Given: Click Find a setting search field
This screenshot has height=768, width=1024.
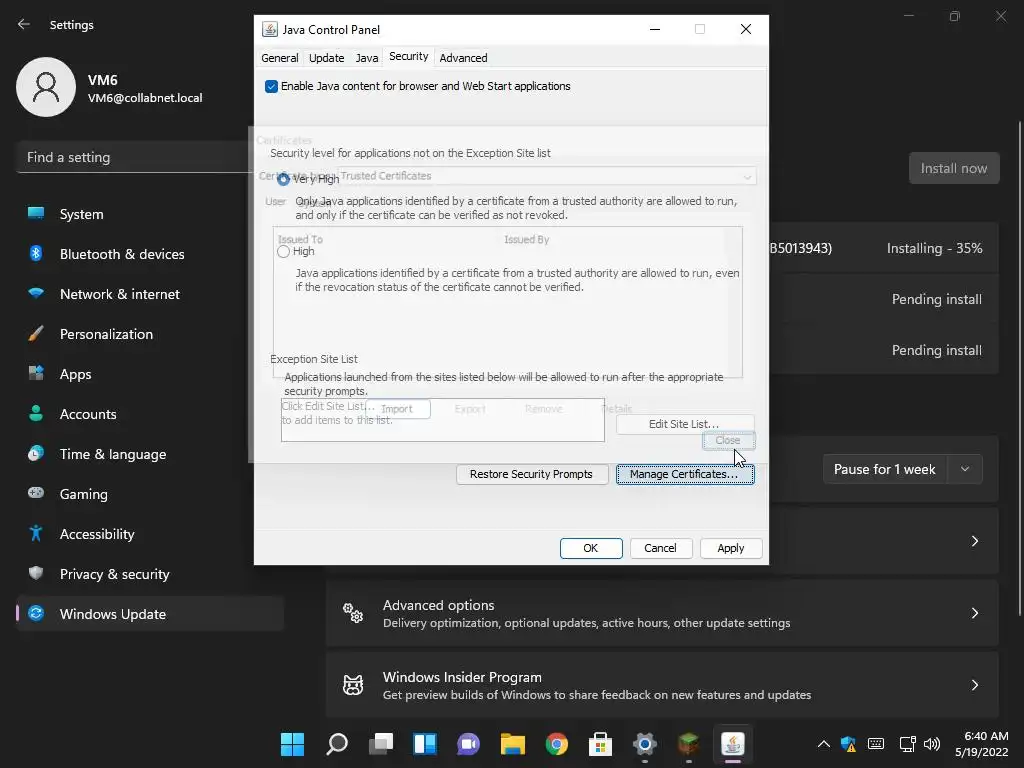Looking at the screenshot, I should tap(134, 157).
